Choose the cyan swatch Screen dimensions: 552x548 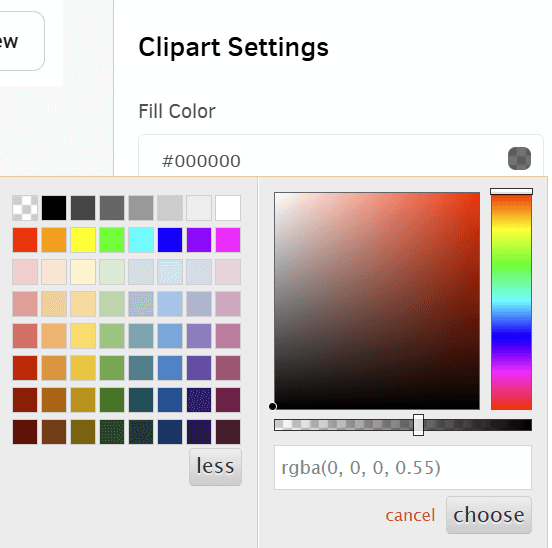141,240
